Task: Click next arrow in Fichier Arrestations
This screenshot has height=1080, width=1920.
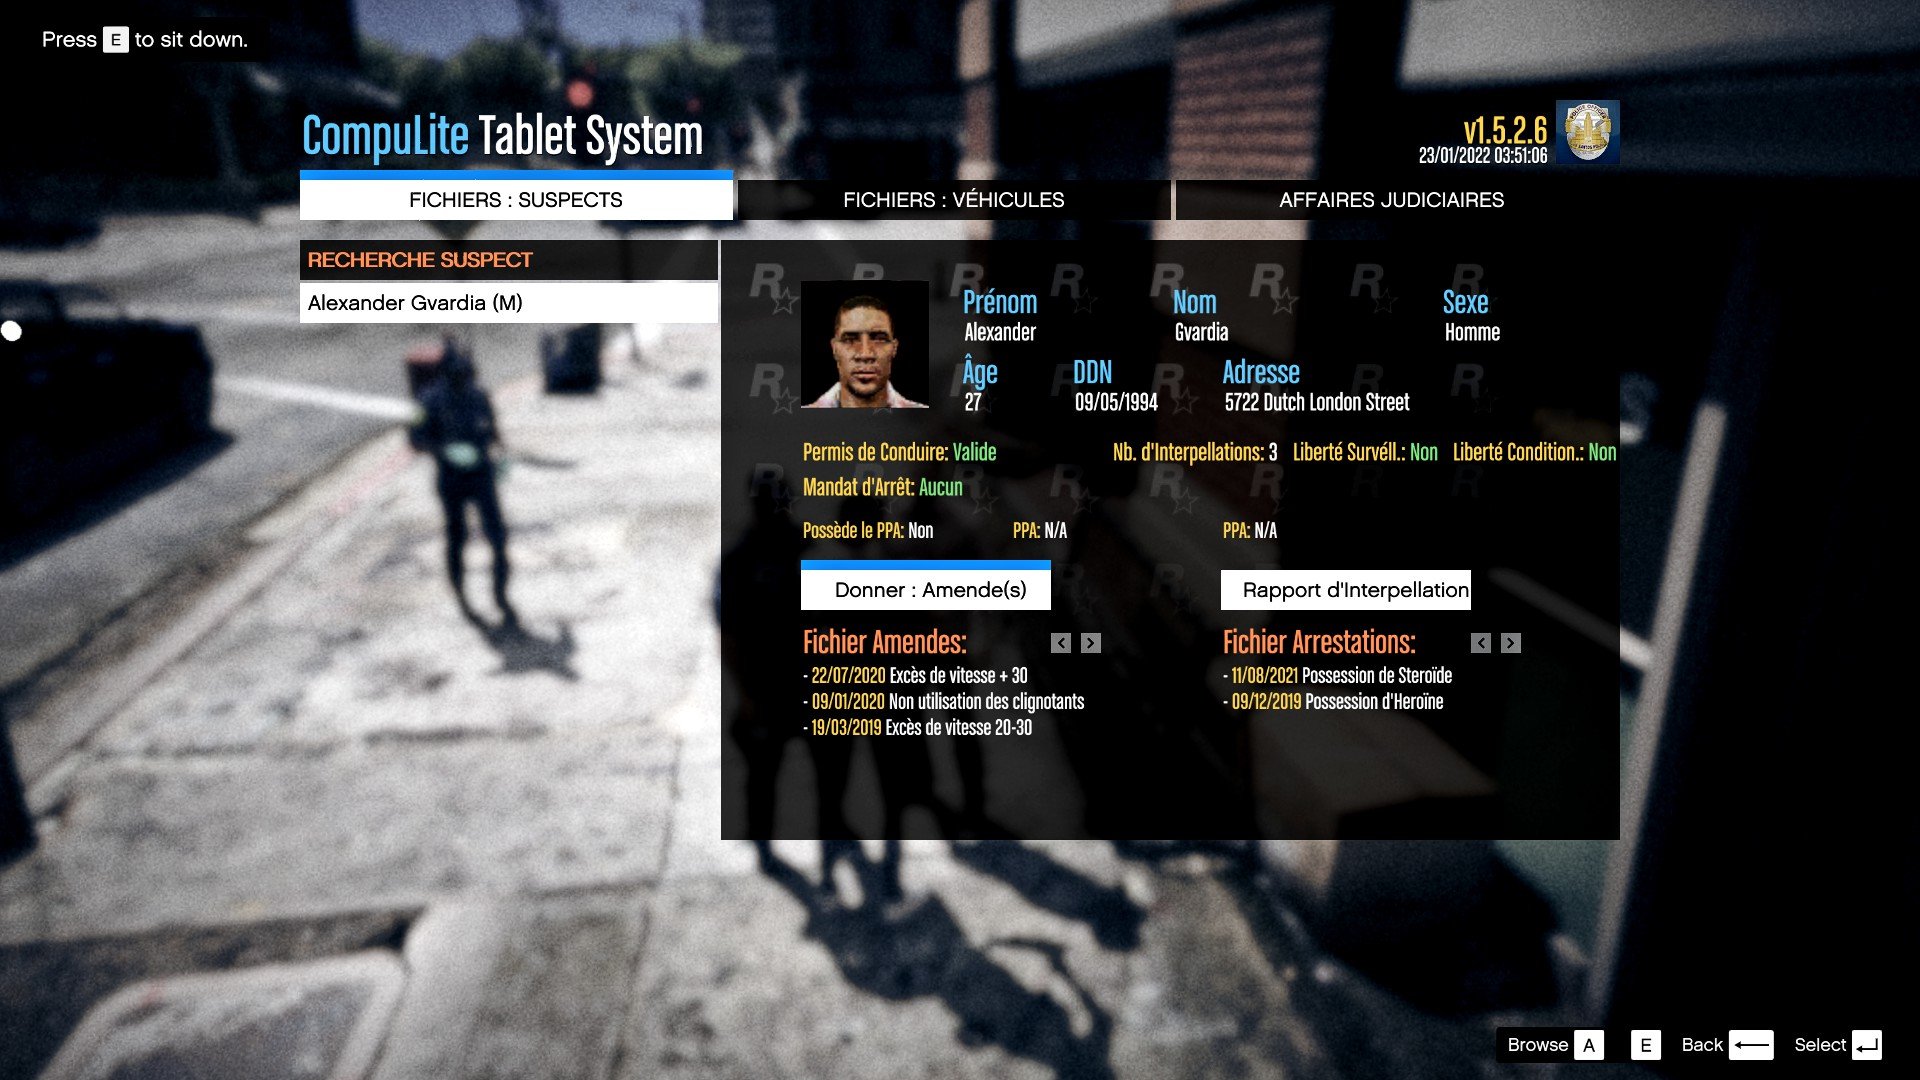Action: coord(1511,643)
